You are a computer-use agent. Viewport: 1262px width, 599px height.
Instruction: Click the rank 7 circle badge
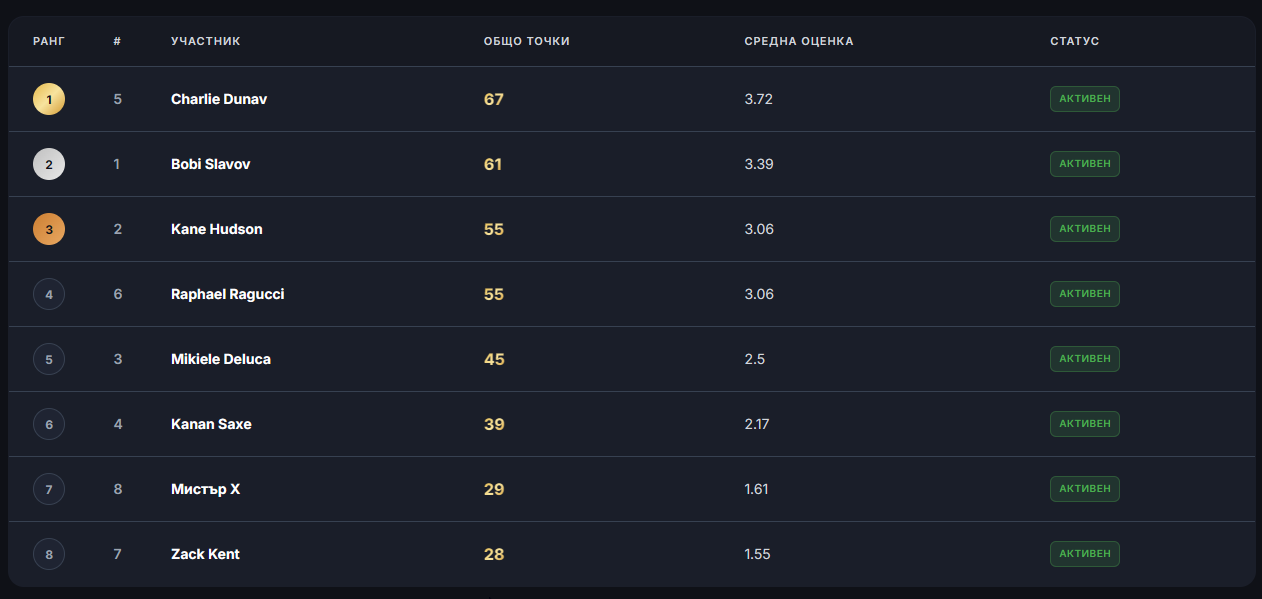tap(49, 489)
